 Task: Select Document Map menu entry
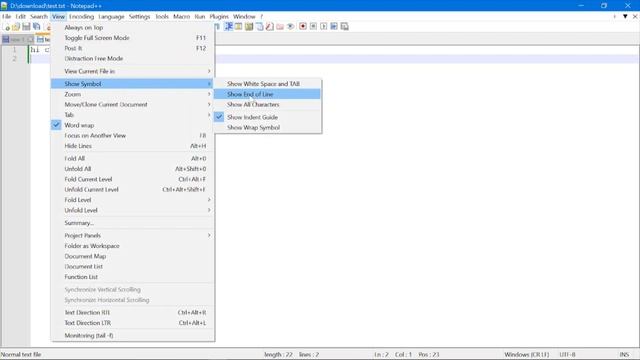point(133,256)
